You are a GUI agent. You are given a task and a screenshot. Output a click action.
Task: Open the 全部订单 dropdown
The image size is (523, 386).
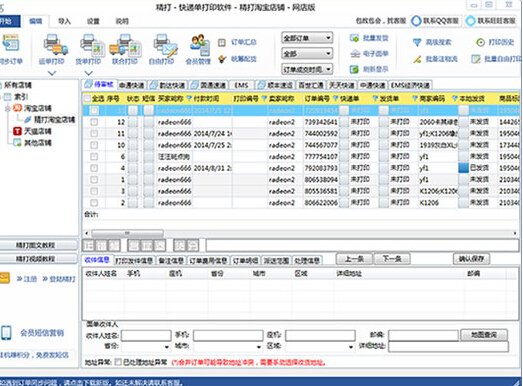(307, 38)
